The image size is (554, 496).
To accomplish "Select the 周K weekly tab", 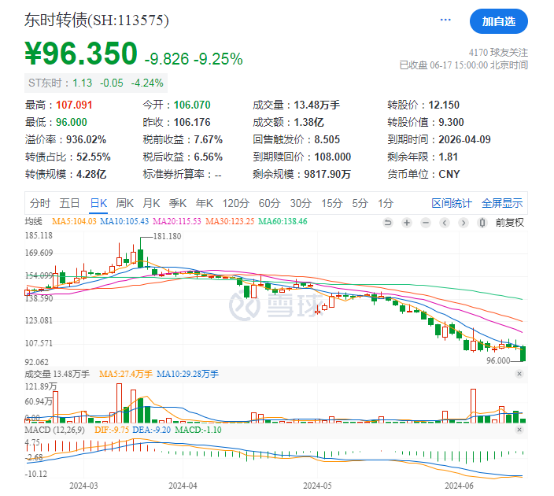I will click(125, 203).
